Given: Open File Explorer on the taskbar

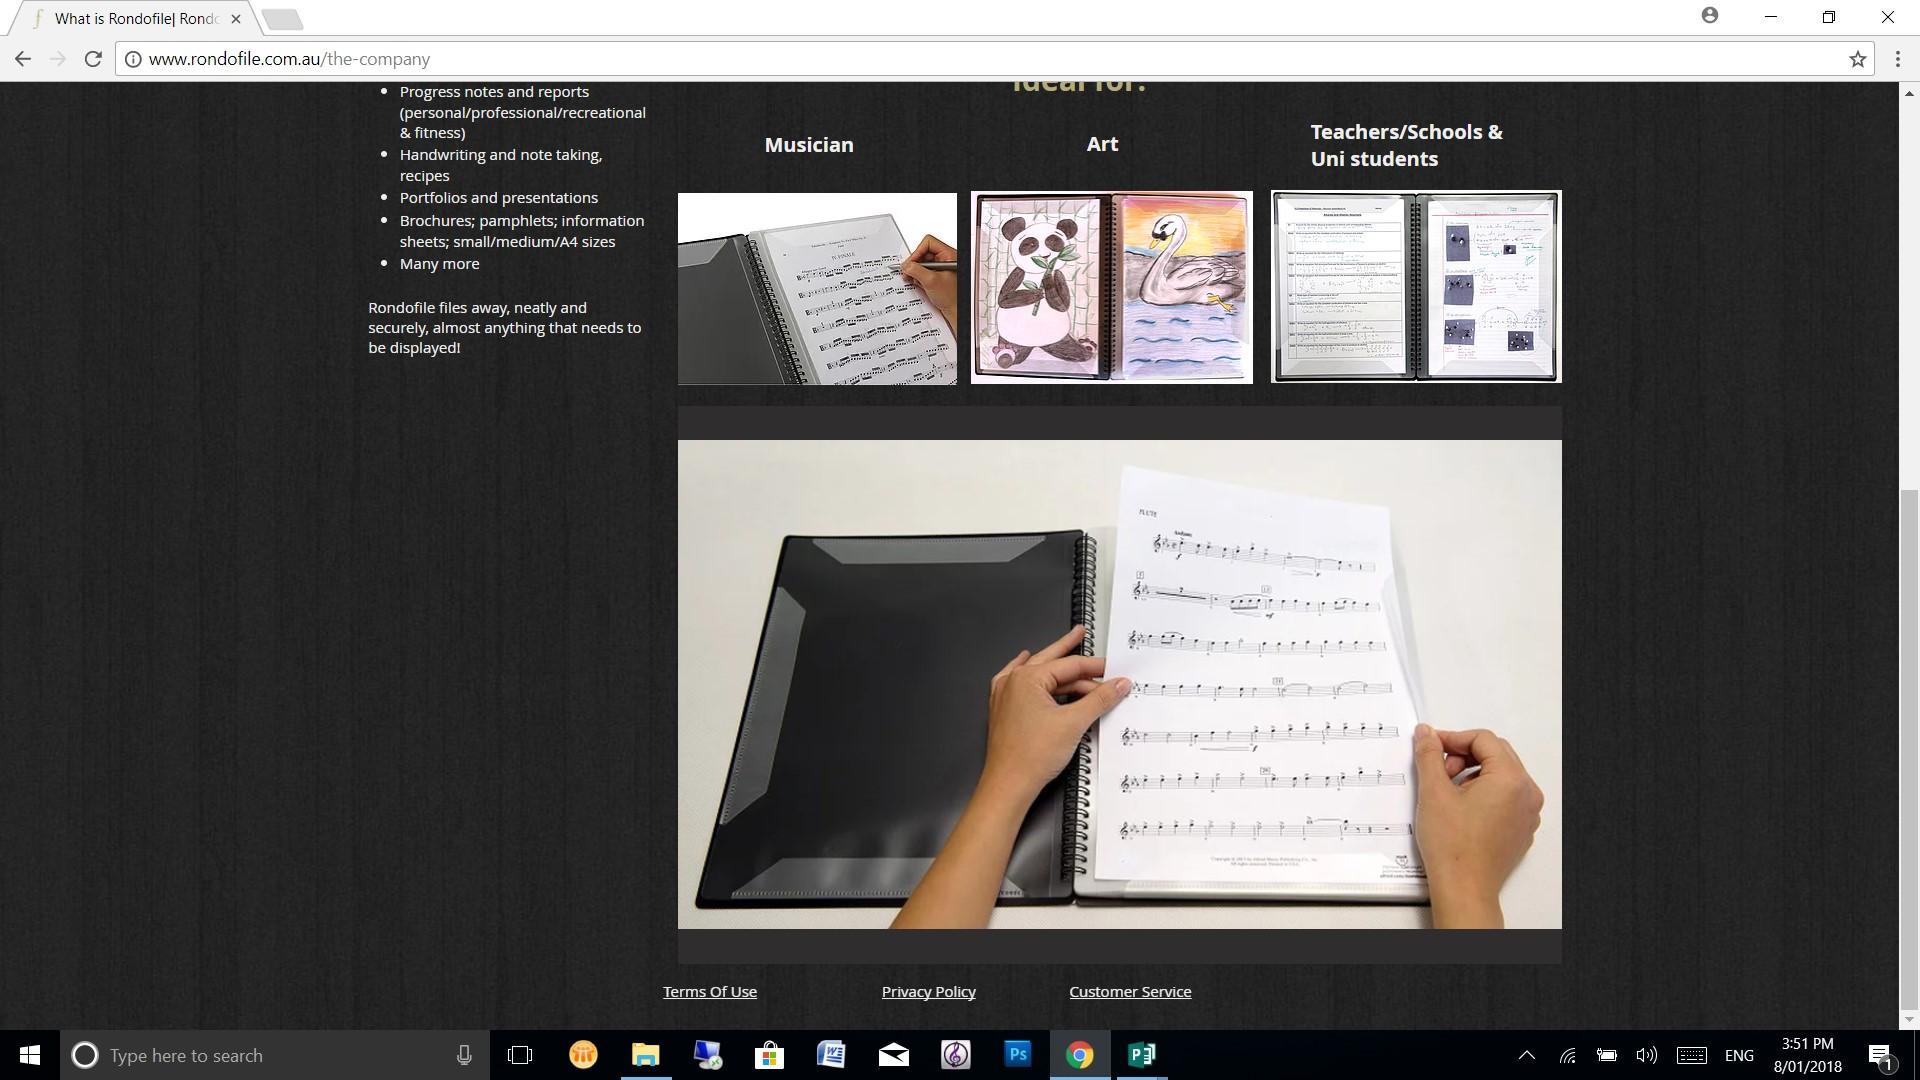Looking at the screenshot, I should coord(645,1054).
